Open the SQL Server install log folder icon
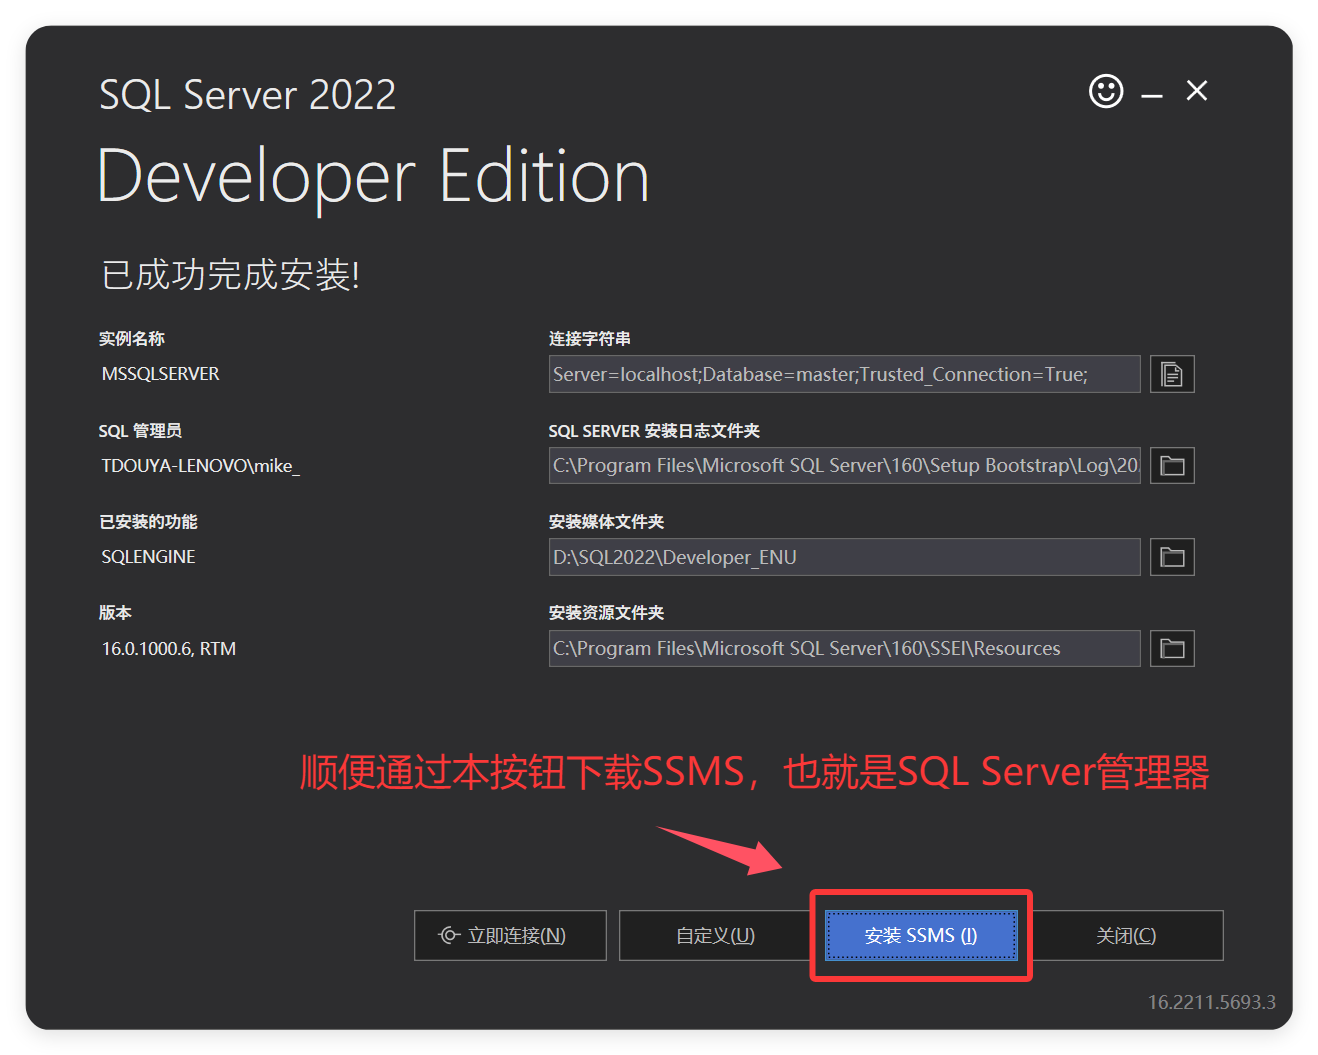 1172,465
